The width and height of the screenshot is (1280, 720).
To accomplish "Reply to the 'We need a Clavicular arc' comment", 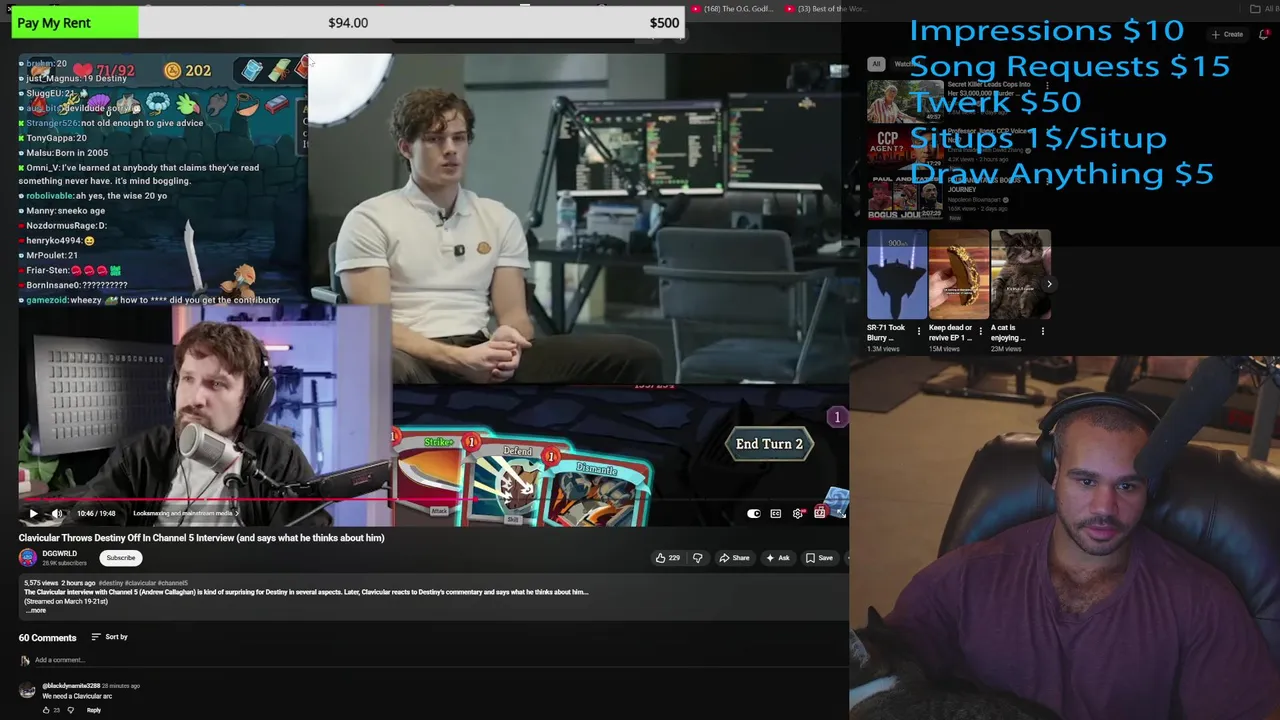I will [94, 710].
